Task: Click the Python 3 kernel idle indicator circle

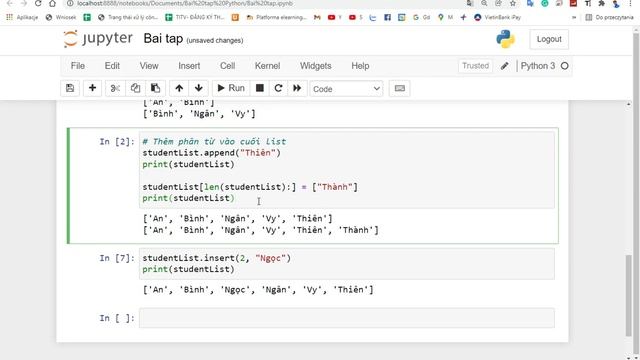Action: (564, 66)
